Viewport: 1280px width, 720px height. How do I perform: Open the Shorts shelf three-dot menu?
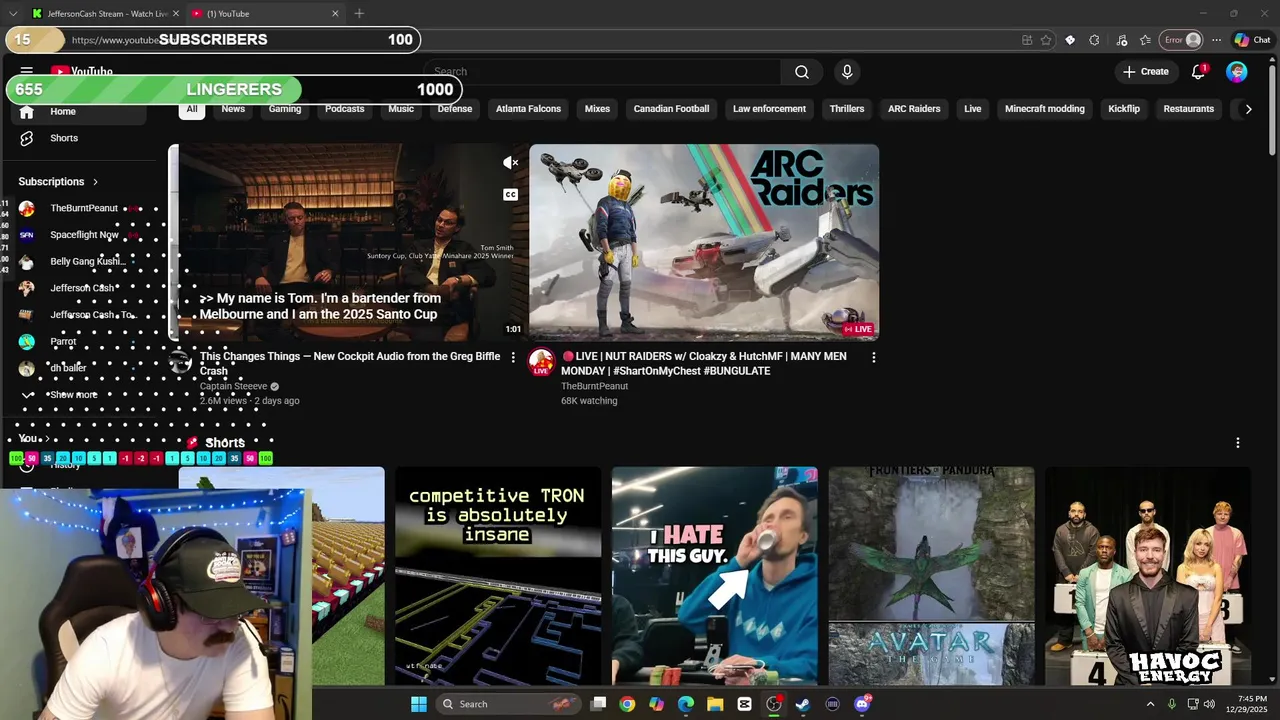click(x=1237, y=442)
